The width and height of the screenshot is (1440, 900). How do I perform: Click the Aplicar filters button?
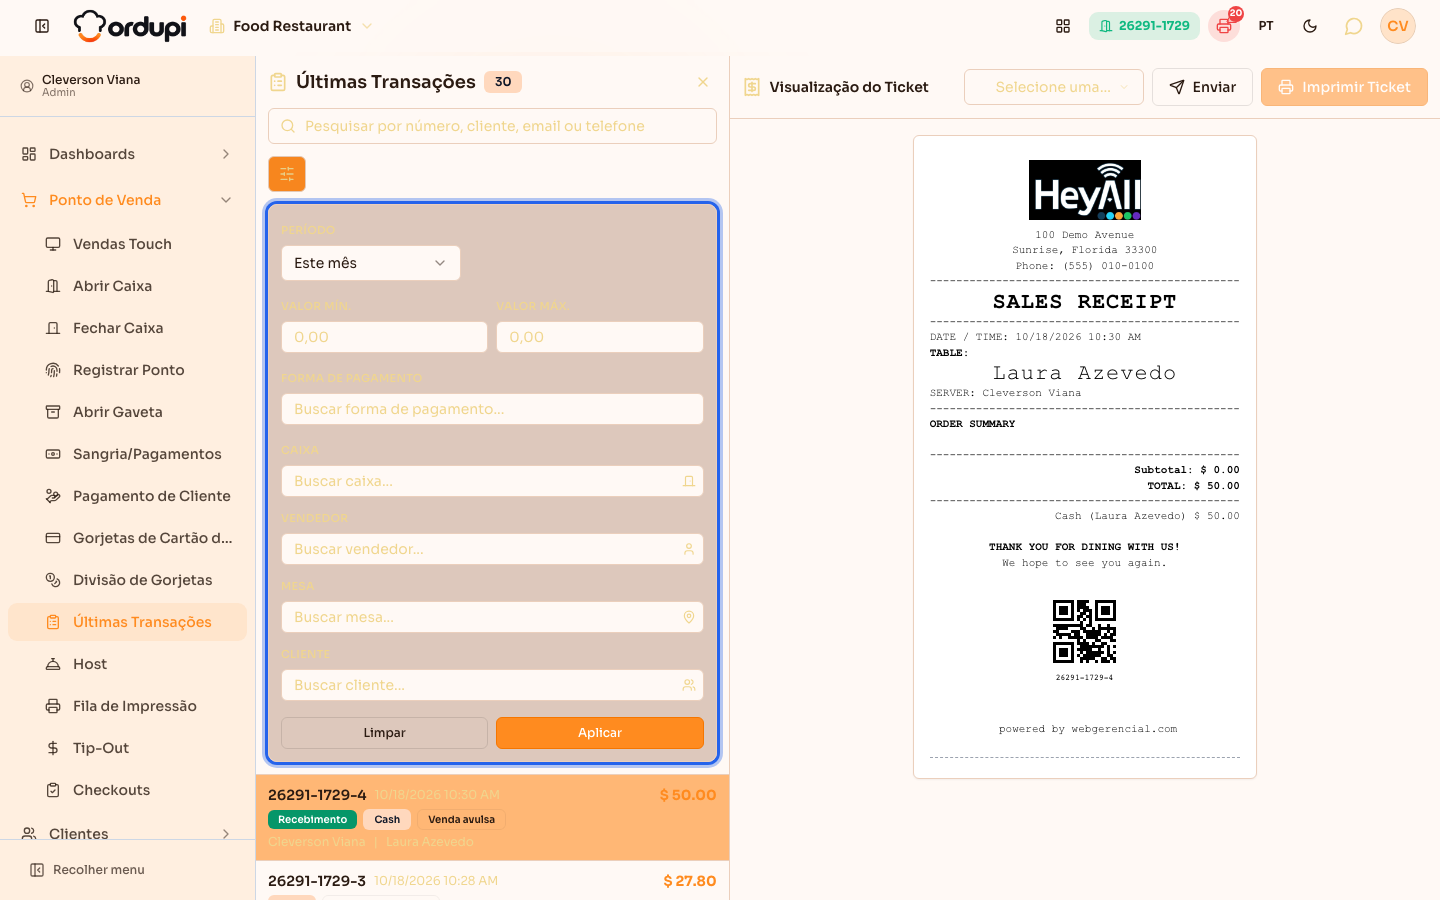600,733
